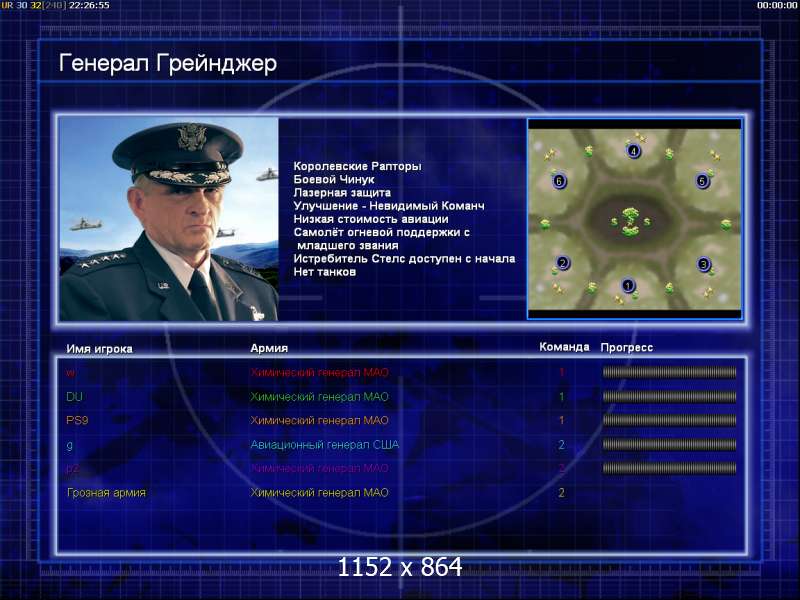This screenshot has width=800, height=600.
Task: Click the progress bar for player w
Action: tap(669, 372)
